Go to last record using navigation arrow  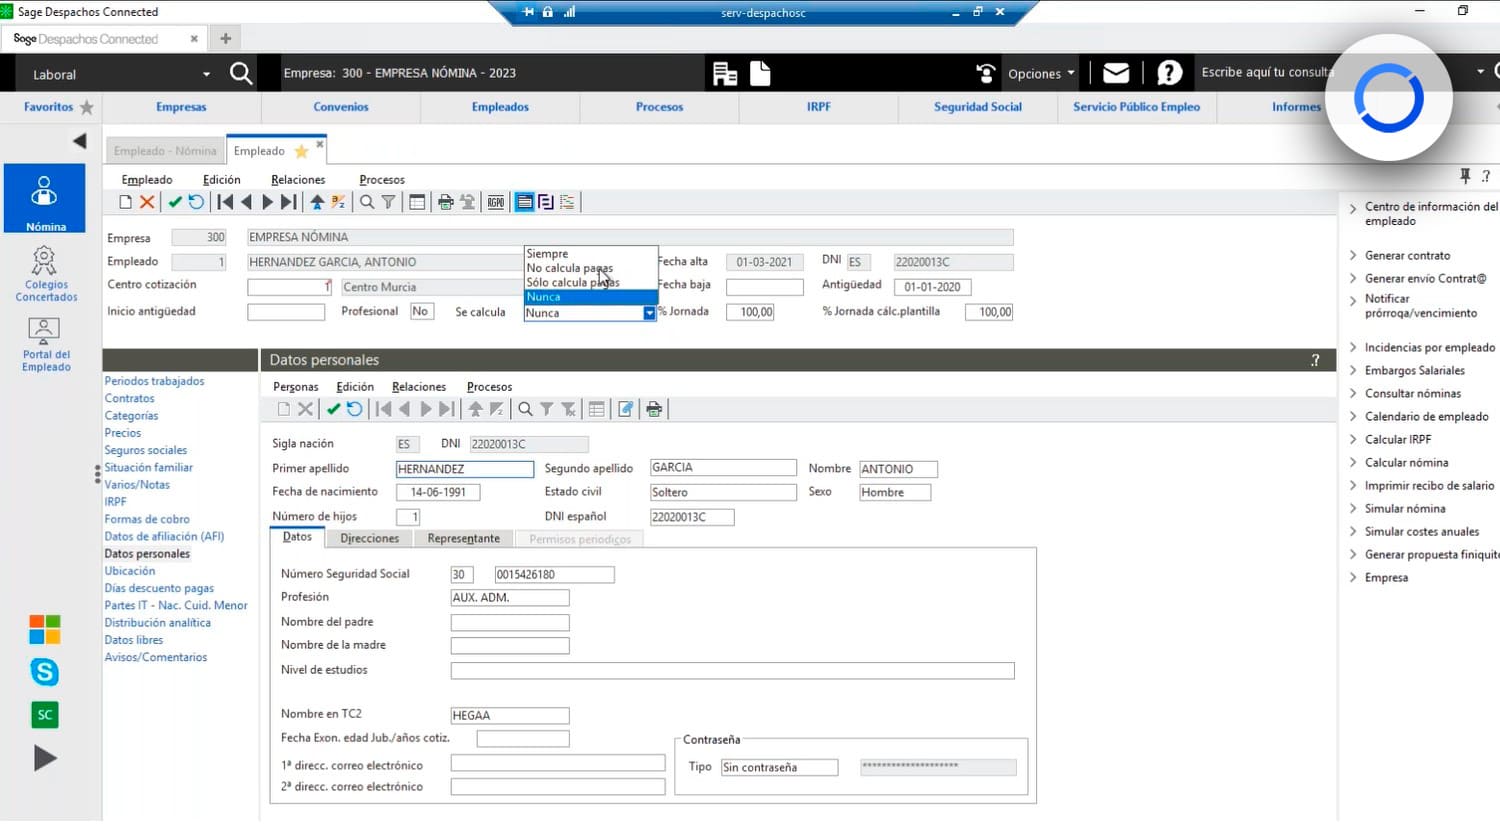click(x=289, y=201)
